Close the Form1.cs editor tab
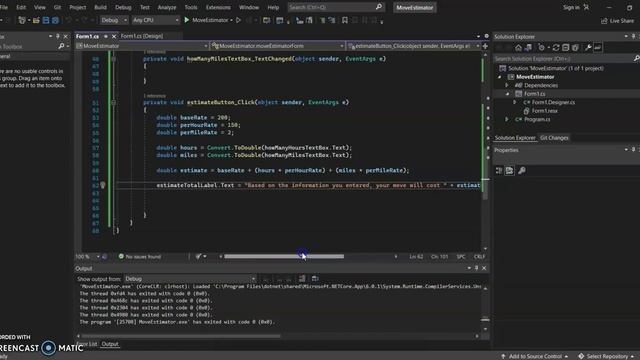 [x=114, y=36]
